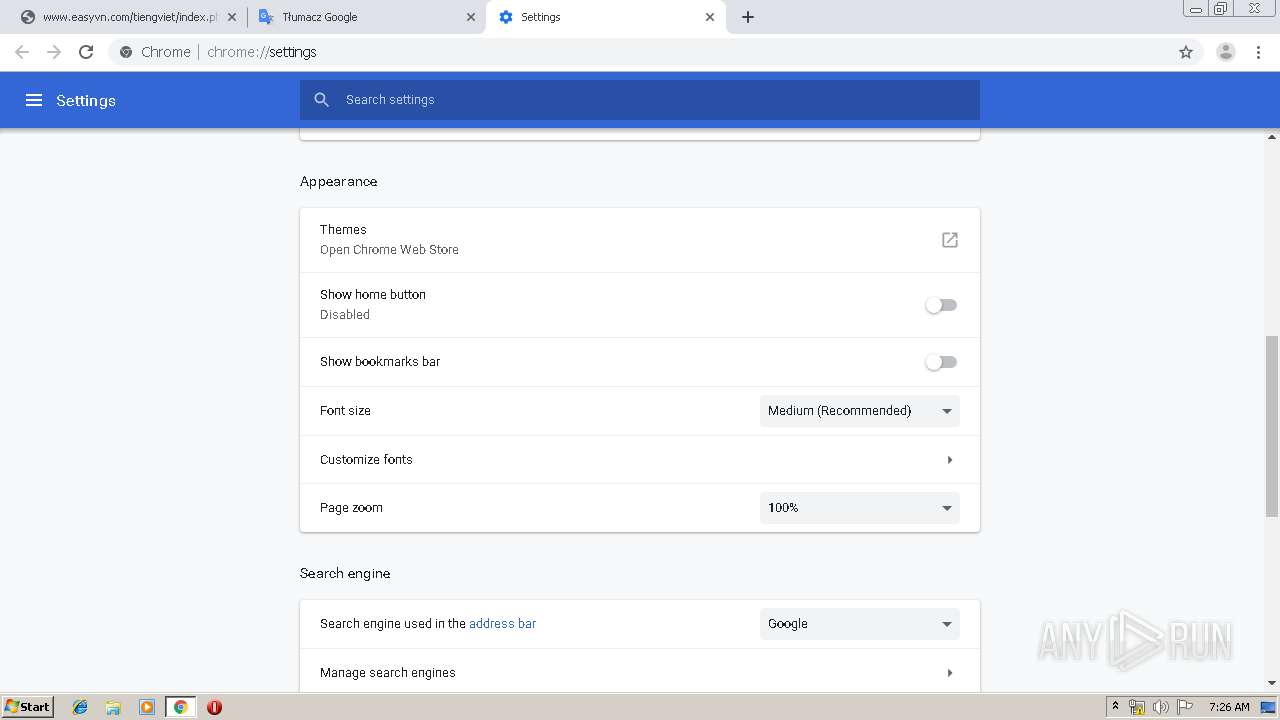
Task: Close the easyvn.com tab
Action: point(232,17)
